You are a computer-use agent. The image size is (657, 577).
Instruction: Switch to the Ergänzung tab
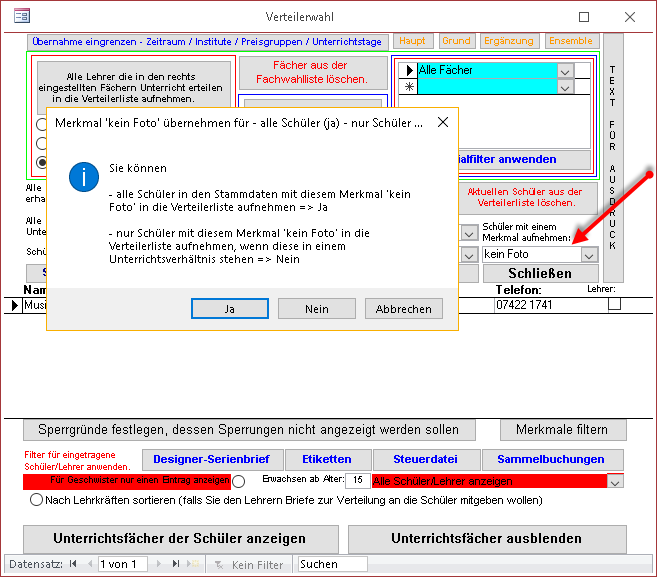pyautogui.click(x=508, y=41)
